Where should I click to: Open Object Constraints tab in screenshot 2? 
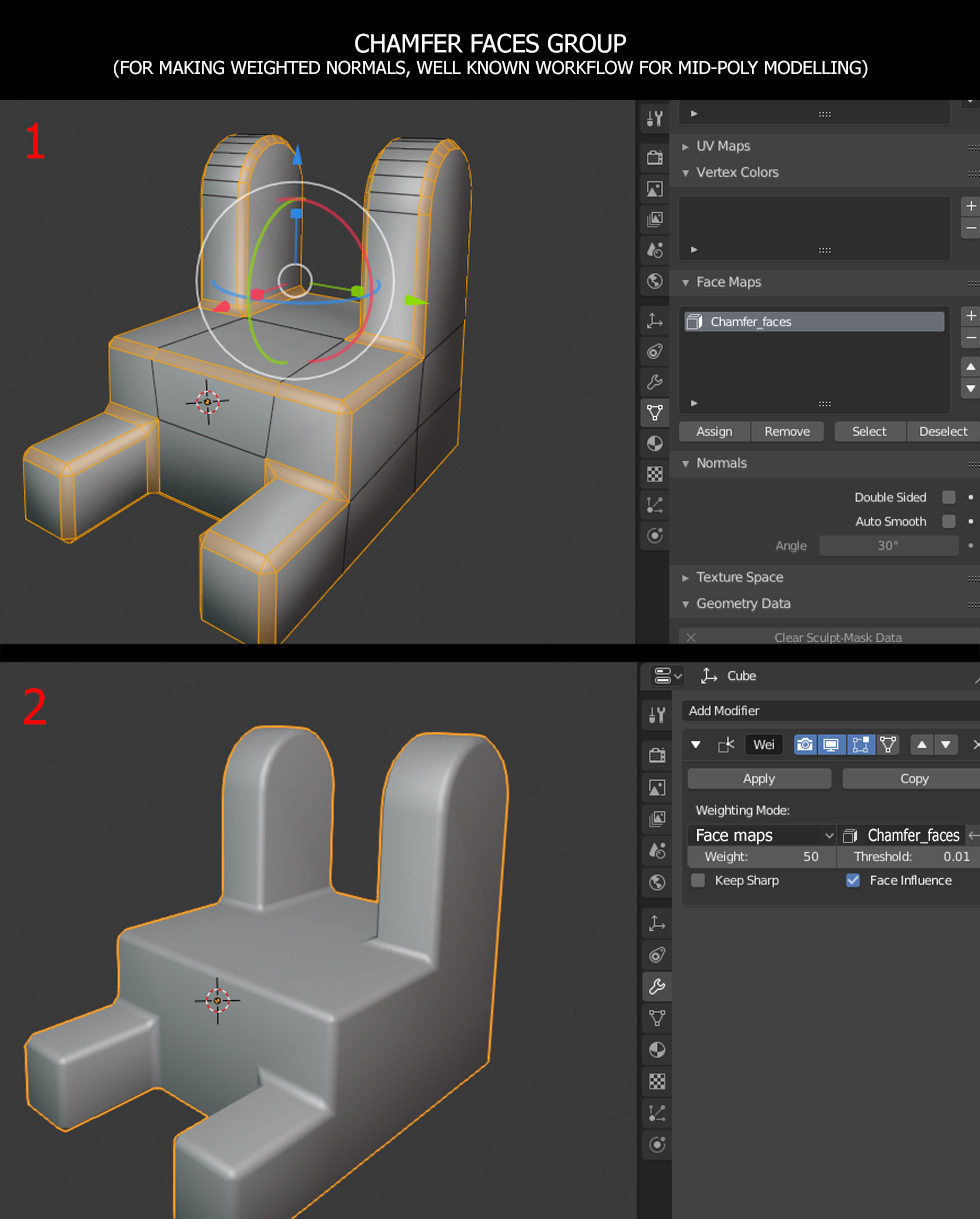[x=657, y=955]
